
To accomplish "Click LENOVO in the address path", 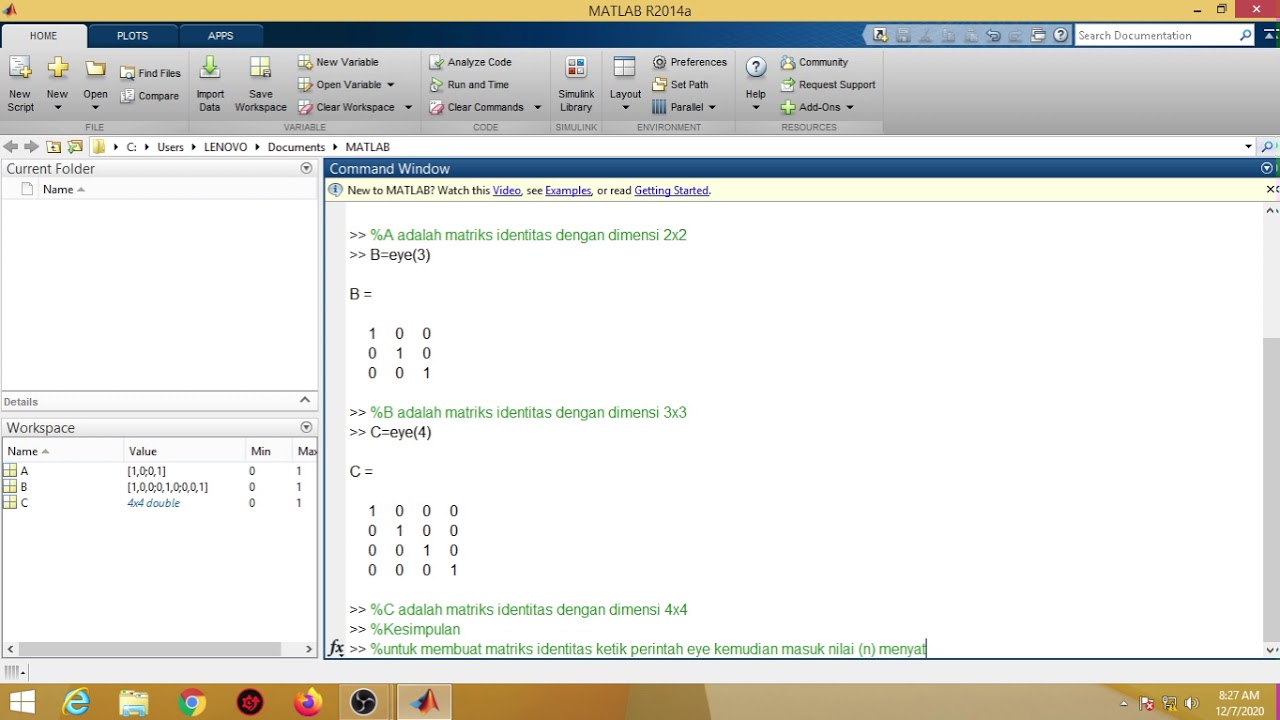I will (225, 147).
